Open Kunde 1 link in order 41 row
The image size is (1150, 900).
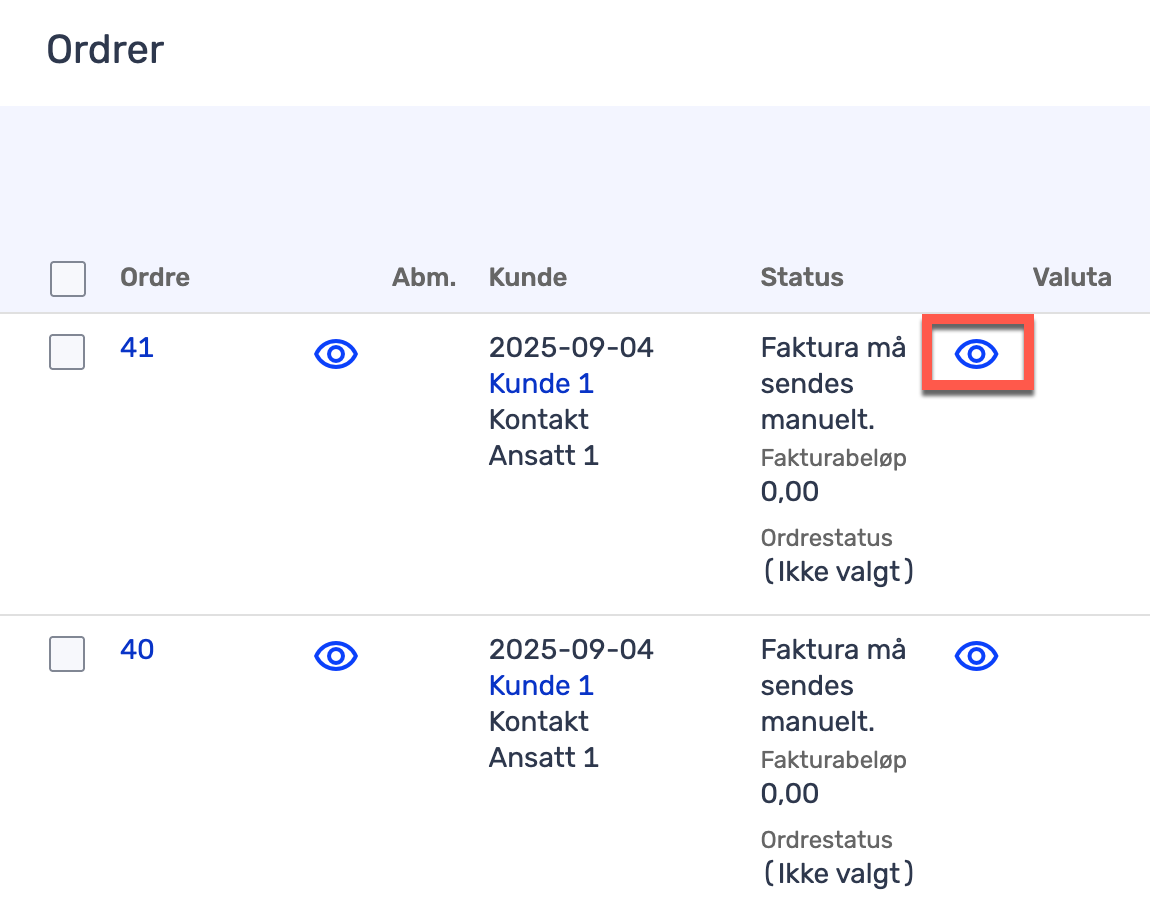tap(541, 384)
